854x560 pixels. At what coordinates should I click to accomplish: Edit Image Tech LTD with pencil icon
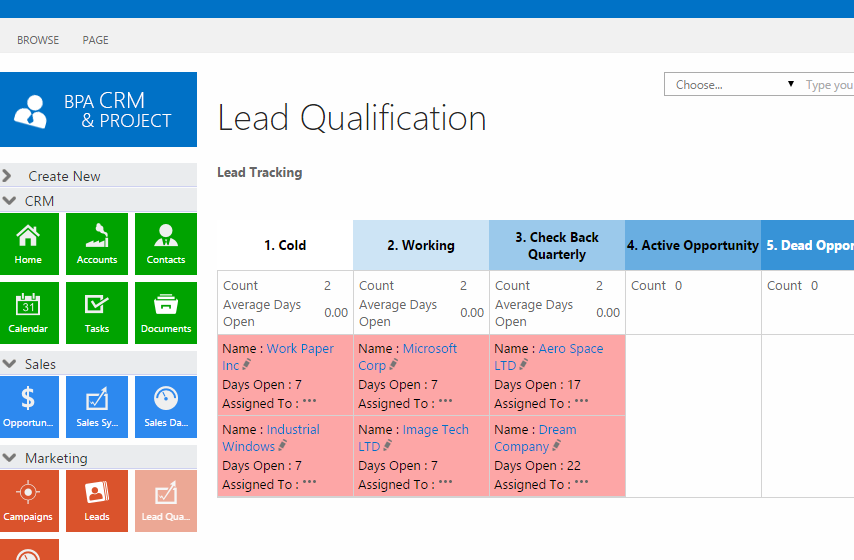pos(387,445)
